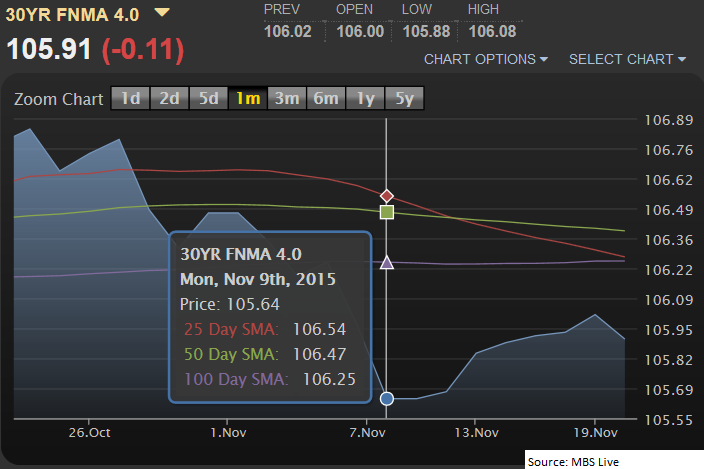Click the LOW value 105.88
The height and width of the screenshot is (469, 704).
click(426, 31)
